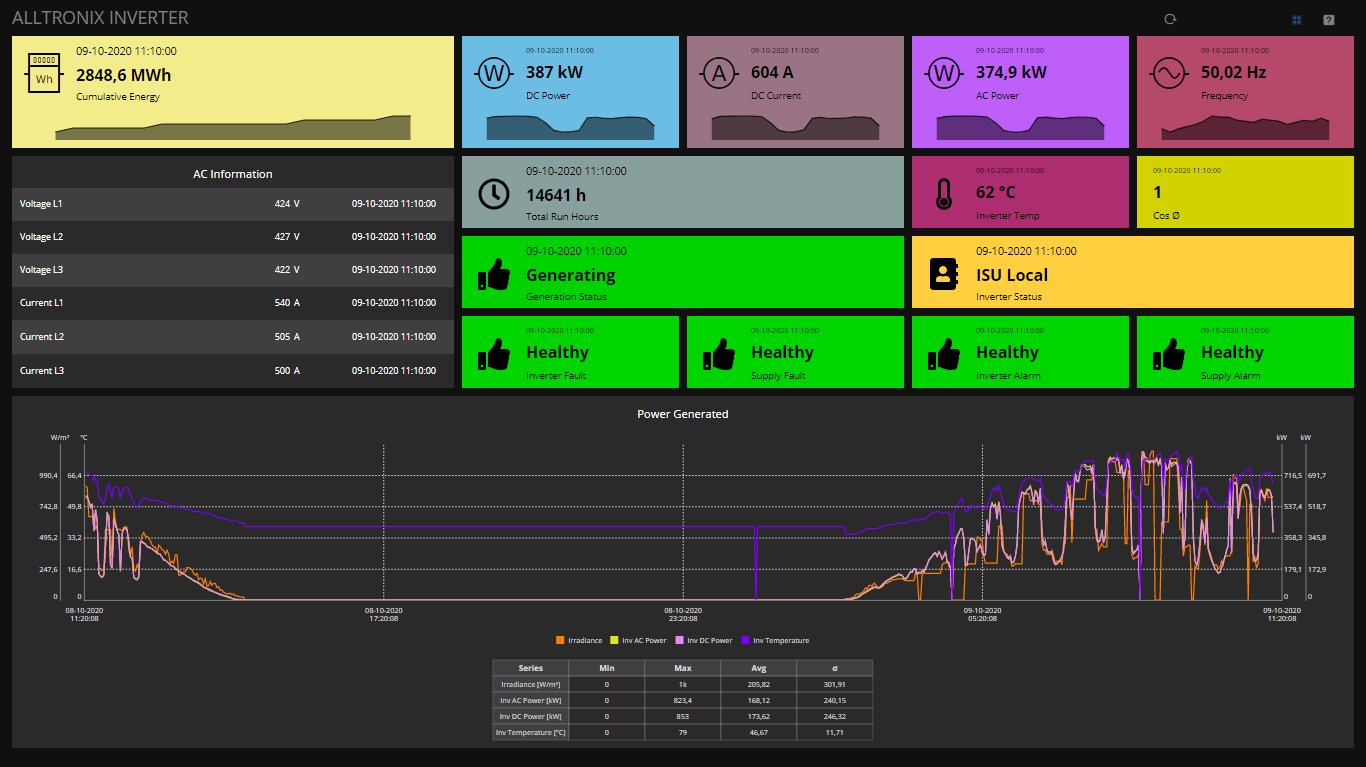Click the refresh icon in the header
Viewport: 1366px width, 767px height.
click(1171, 19)
